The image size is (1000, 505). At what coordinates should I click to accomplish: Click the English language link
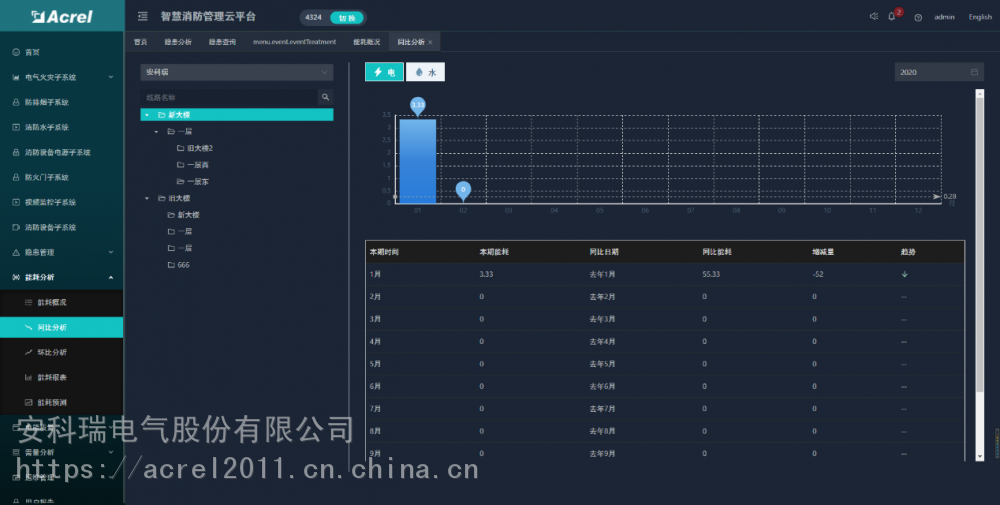[979, 17]
